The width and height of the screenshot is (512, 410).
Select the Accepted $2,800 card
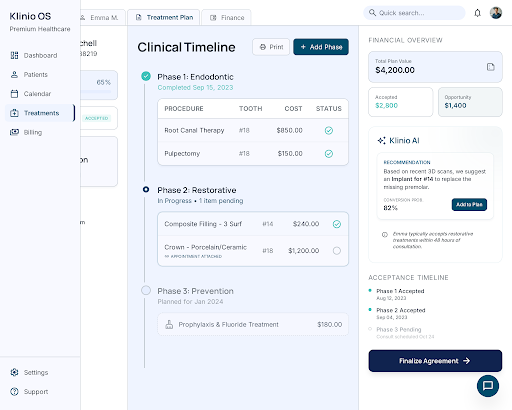pyautogui.click(x=401, y=102)
